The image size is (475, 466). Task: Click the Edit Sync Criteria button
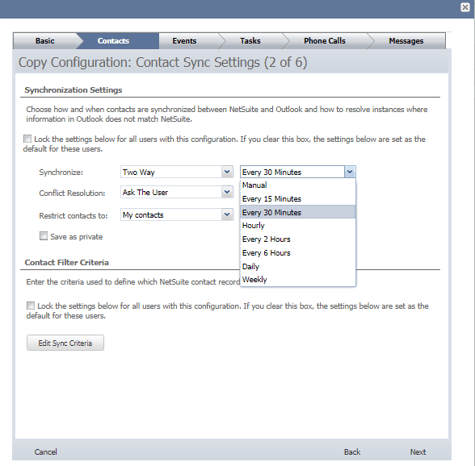coord(65,343)
